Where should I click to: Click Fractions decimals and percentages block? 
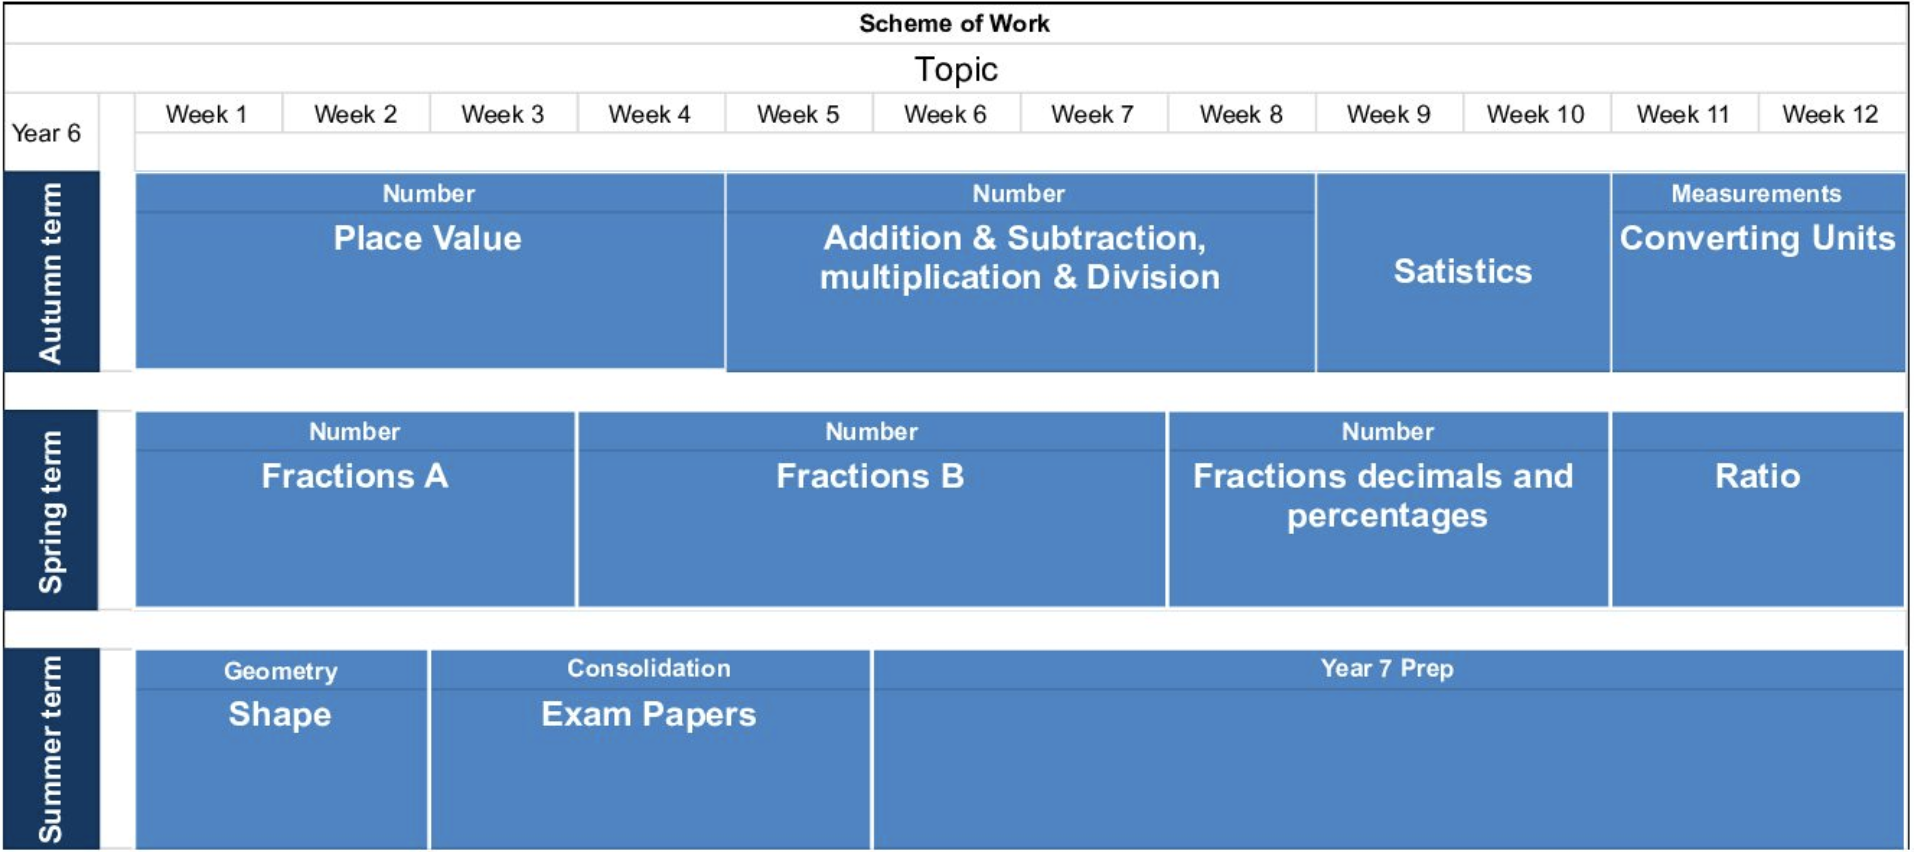[1386, 495]
